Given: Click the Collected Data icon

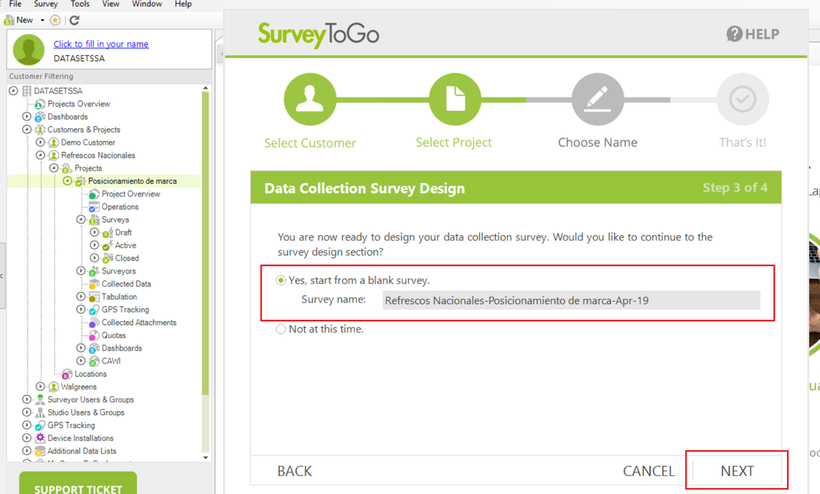Looking at the screenshot, I should (x=94, y=284).
